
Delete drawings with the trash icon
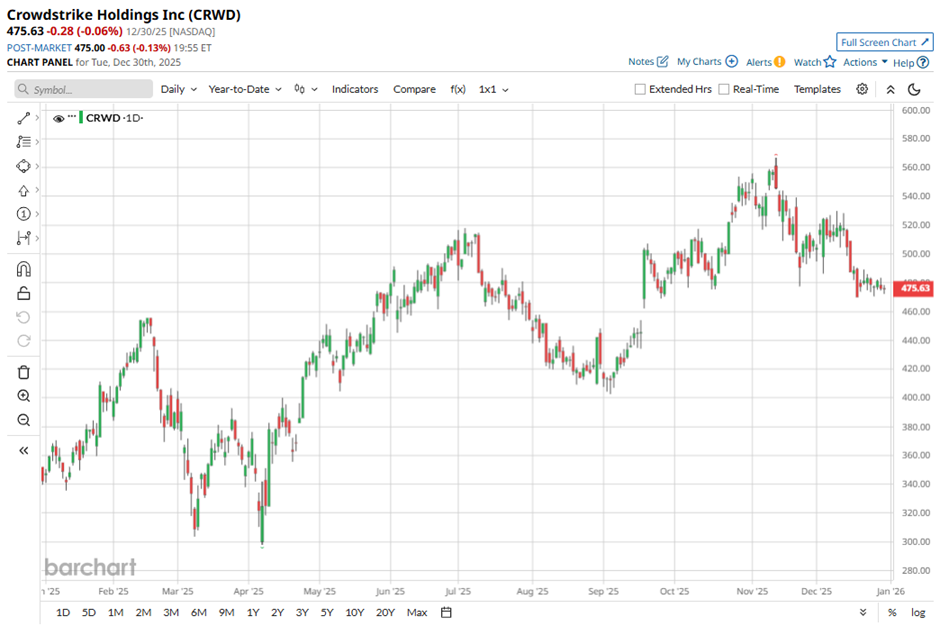coord(23,372)
